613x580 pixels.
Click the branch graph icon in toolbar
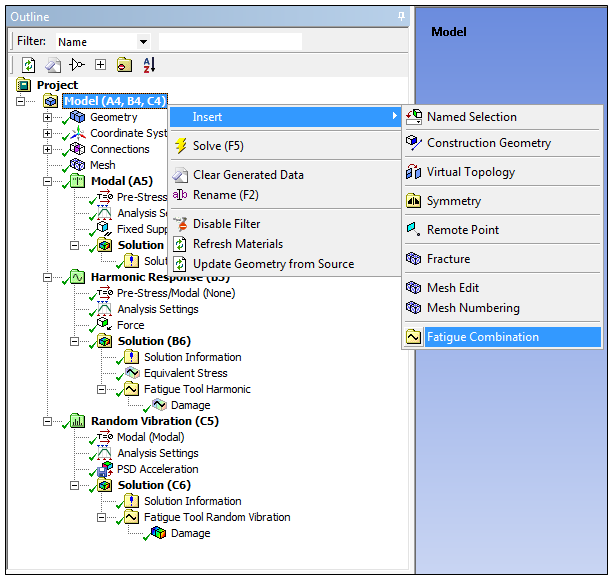[76, 65]
